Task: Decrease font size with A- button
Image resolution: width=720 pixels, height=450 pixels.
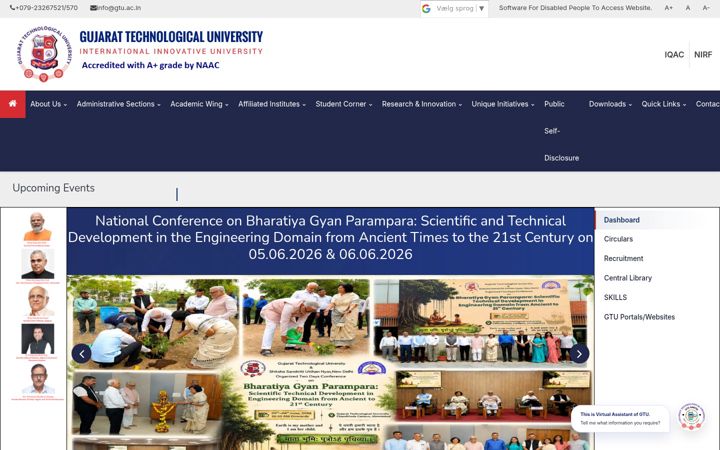Action: point(706,8)
